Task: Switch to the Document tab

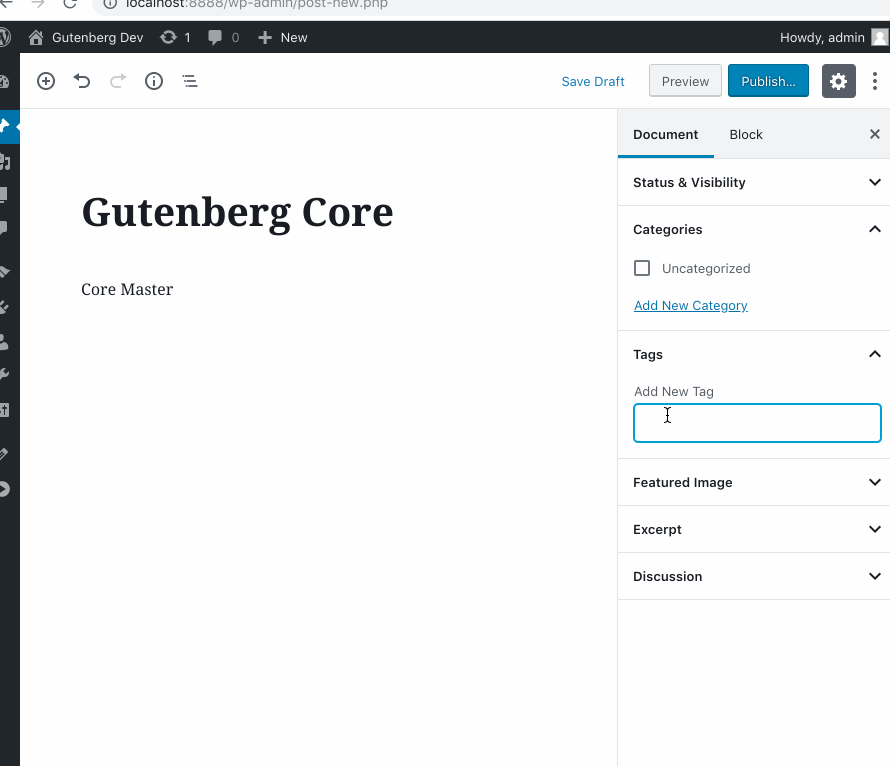Action: click(x=665, y=134)
